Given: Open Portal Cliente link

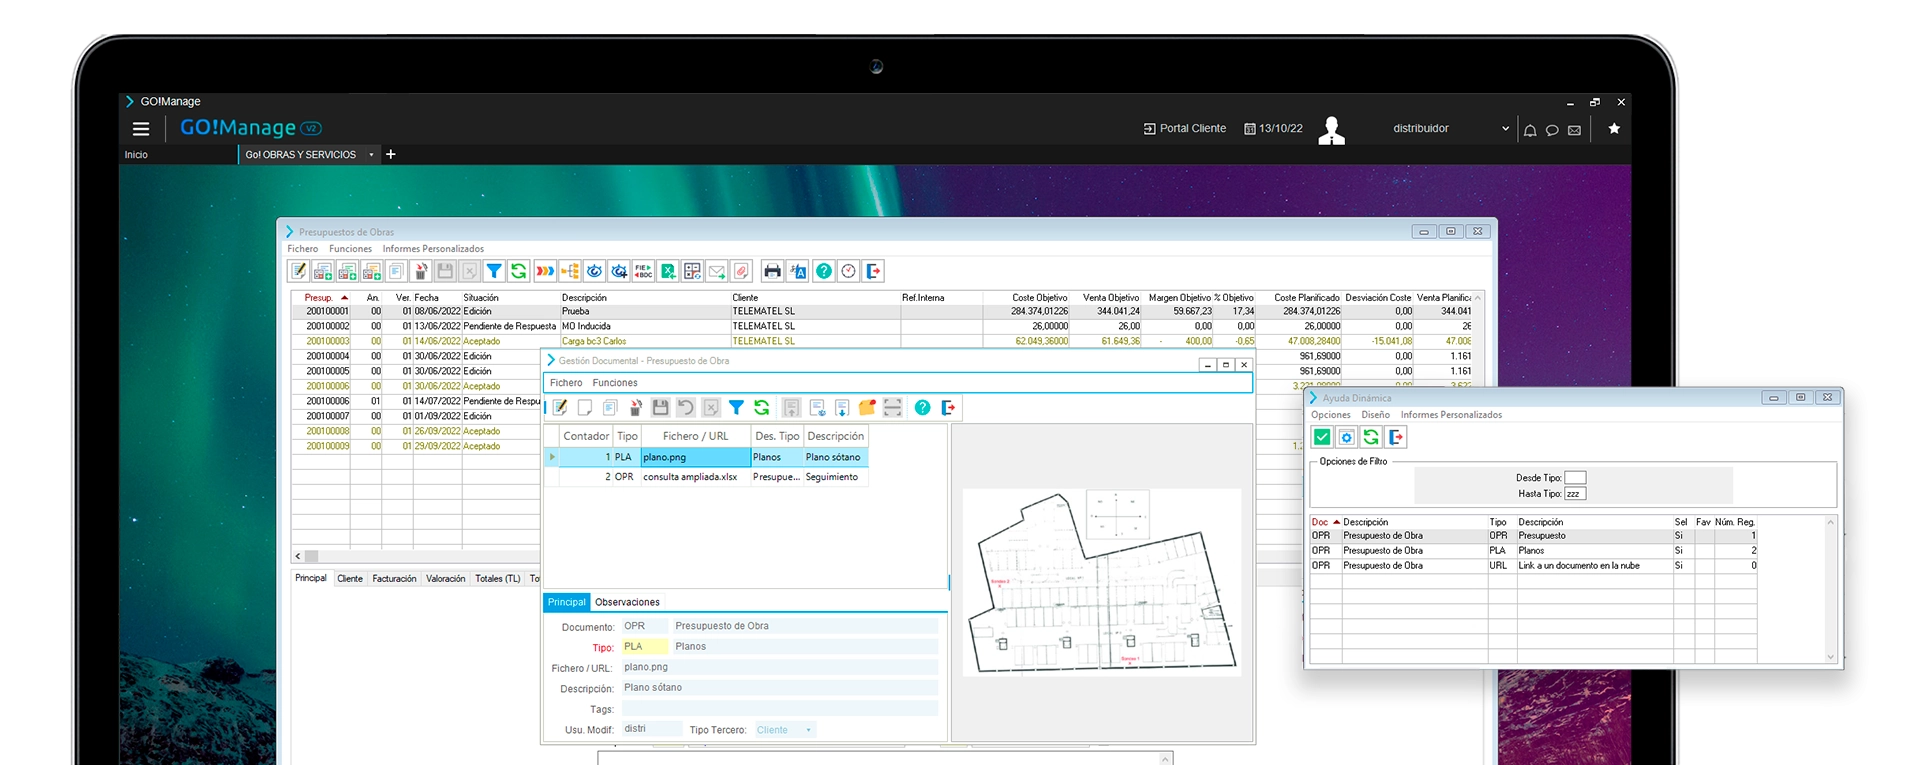Looking at the screenshot, I should (1185, 128).
